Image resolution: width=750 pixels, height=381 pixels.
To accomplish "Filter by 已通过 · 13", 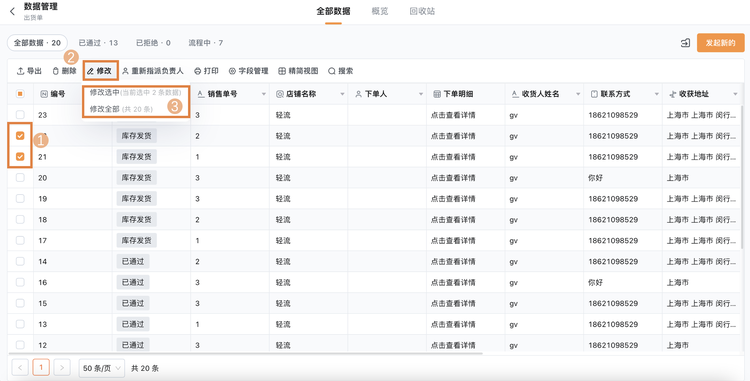I will click(x=98, y=43).
